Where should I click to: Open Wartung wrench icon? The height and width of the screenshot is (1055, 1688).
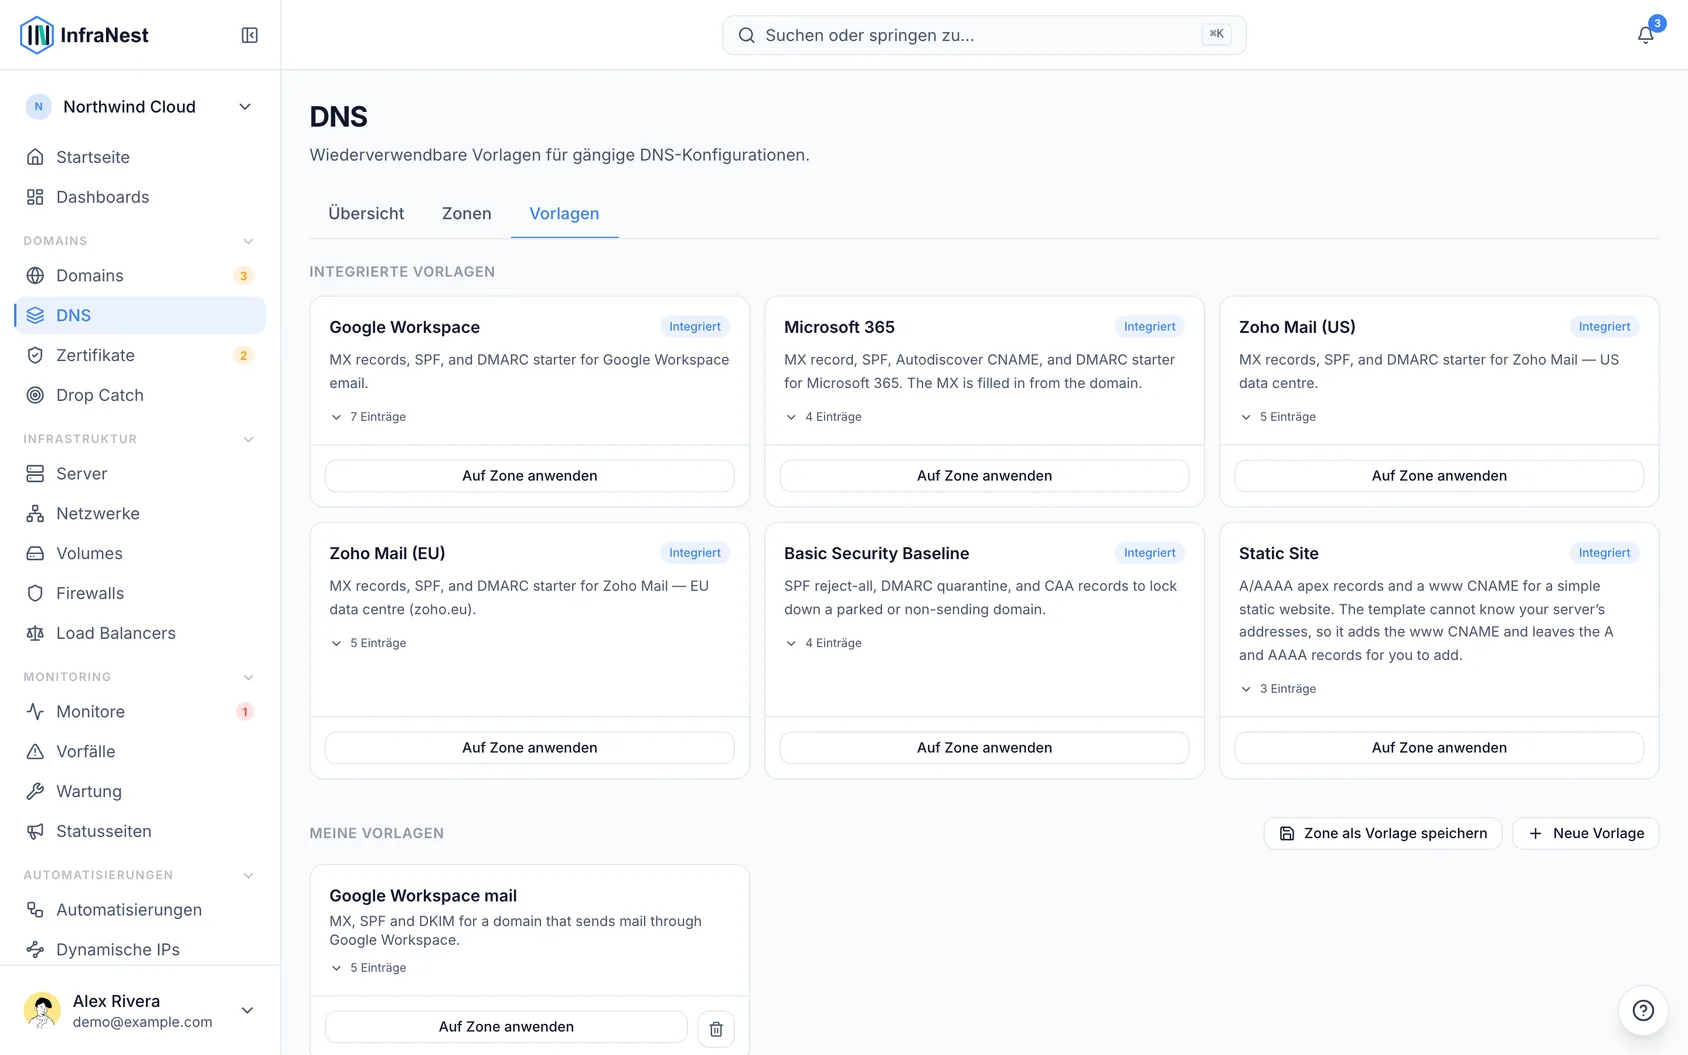click(x=35, y=791)
